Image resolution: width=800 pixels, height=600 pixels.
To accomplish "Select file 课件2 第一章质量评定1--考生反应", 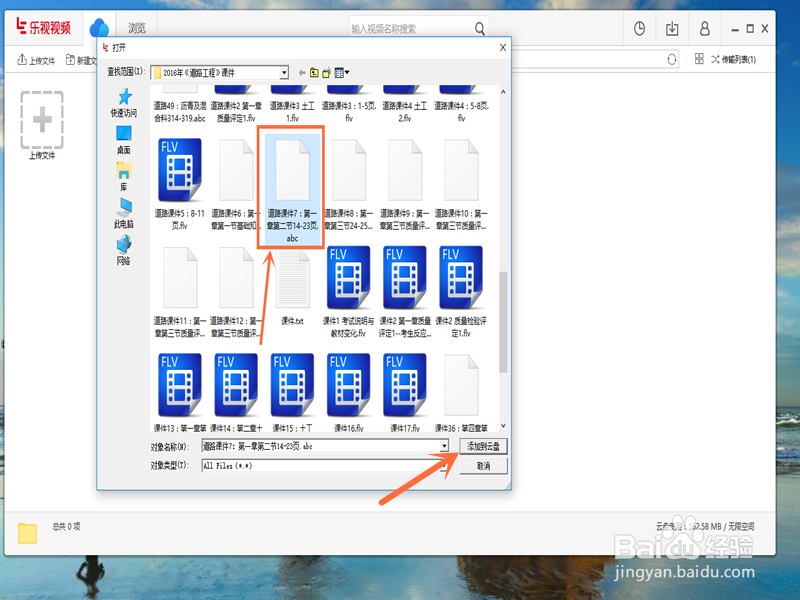I will 405,292.
